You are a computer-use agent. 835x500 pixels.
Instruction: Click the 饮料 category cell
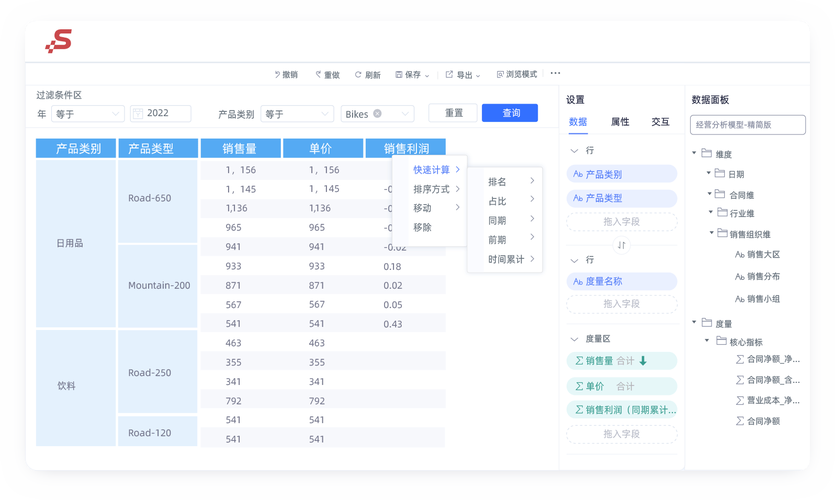76,388
